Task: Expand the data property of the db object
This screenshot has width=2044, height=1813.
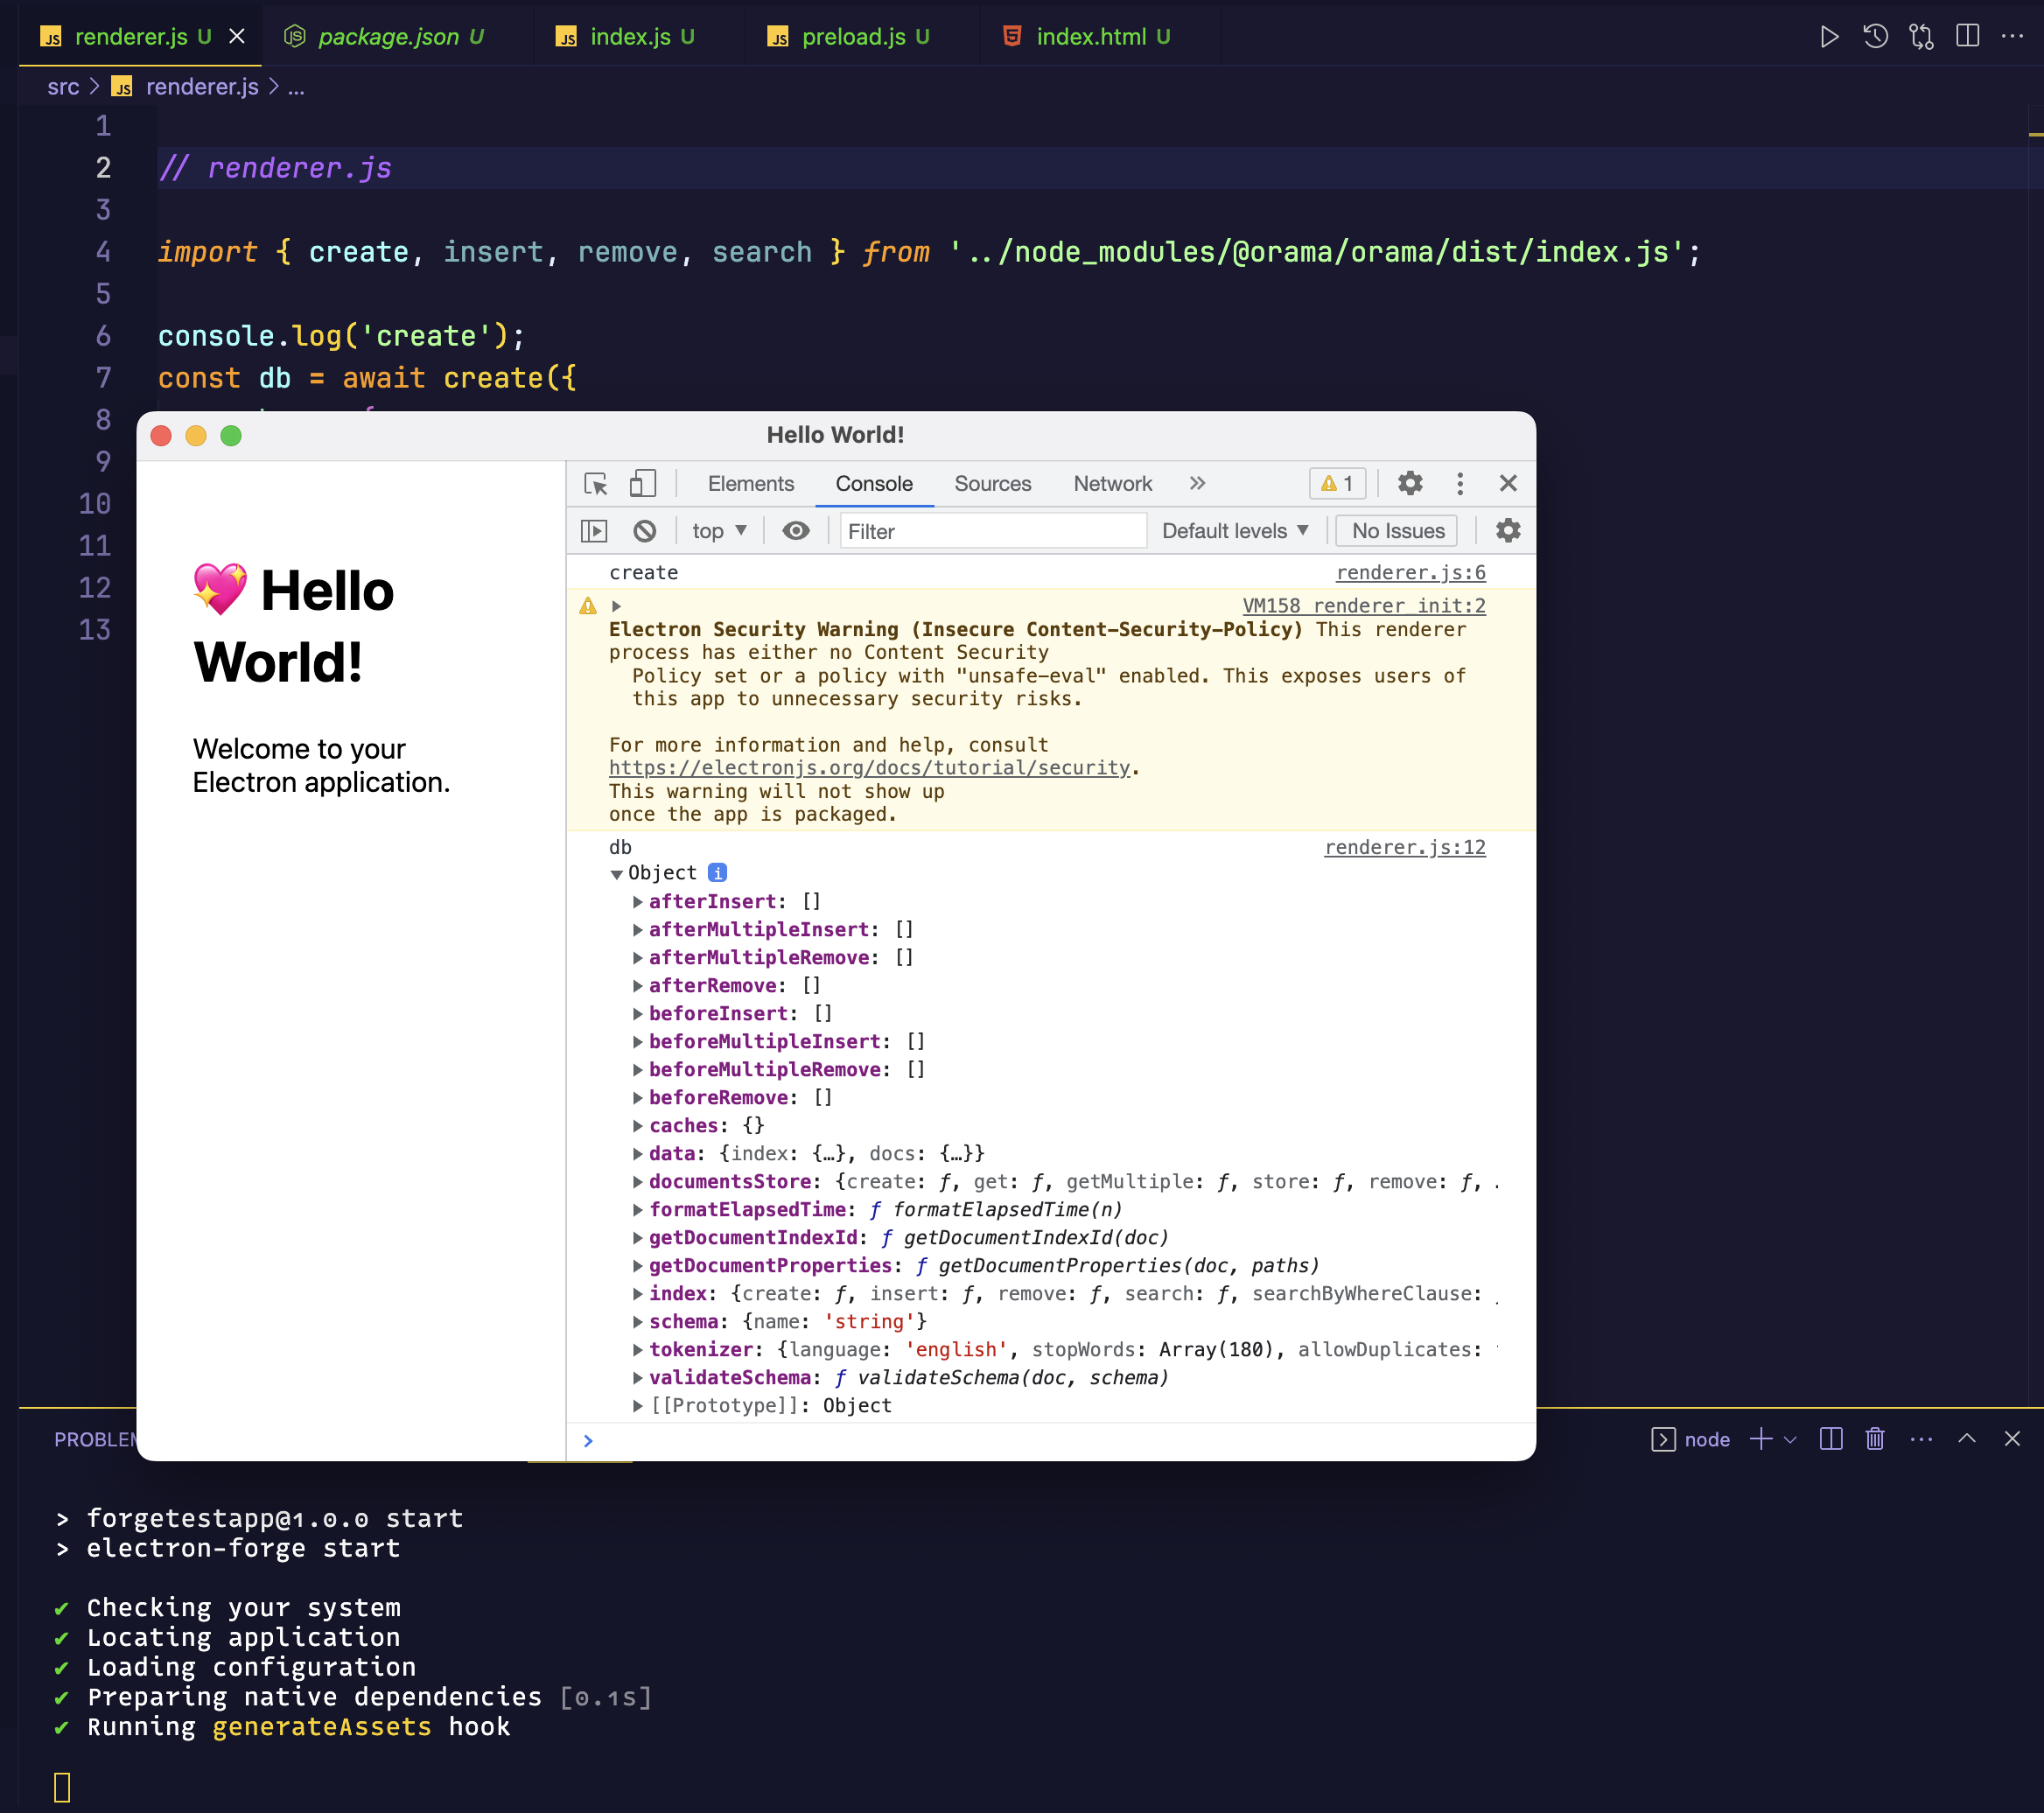Action: pos(638,1153)
